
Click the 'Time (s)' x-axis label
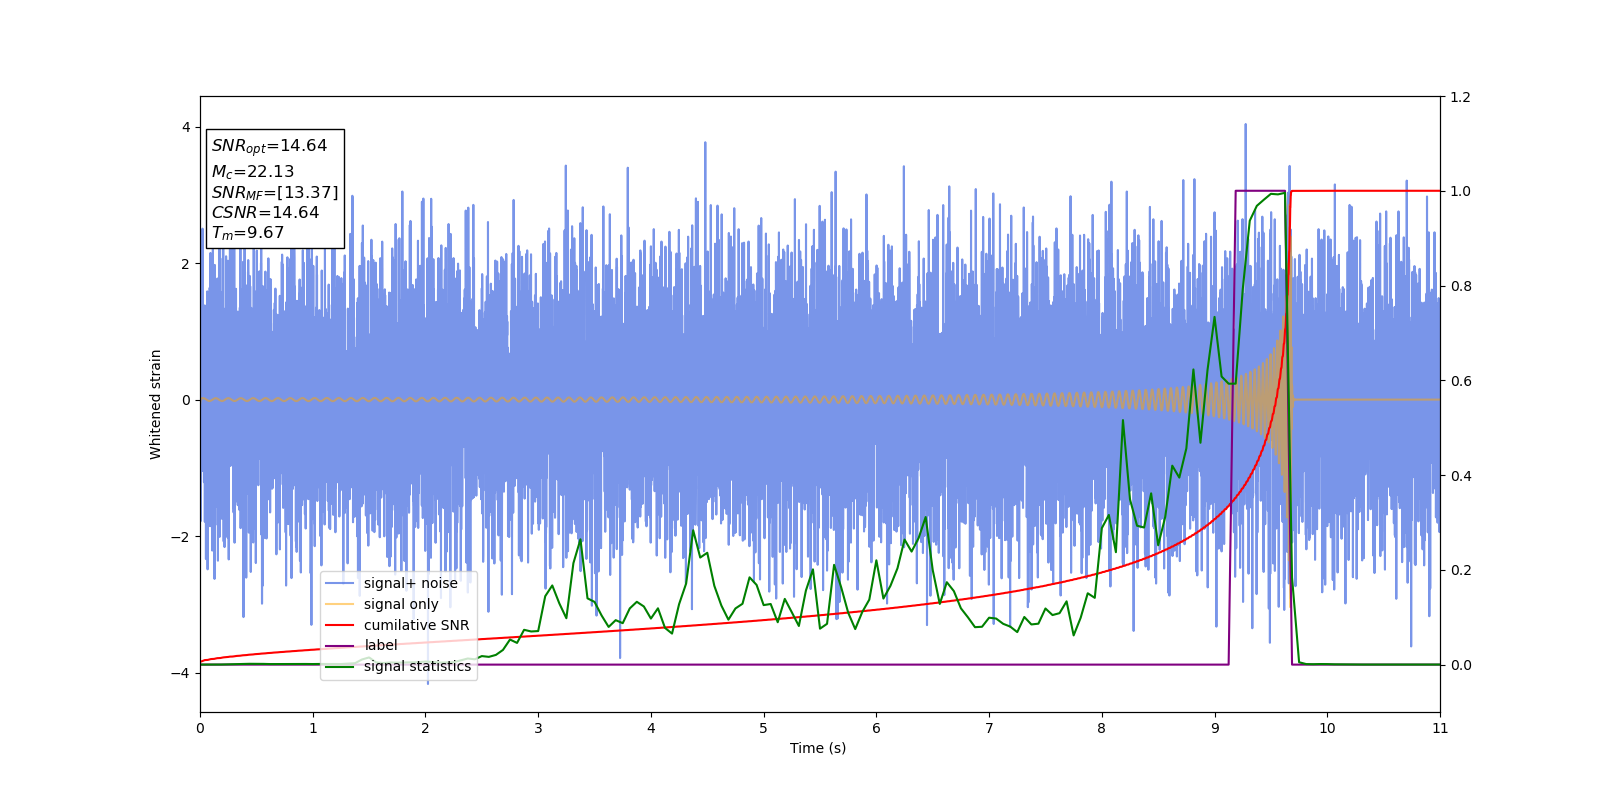[818, 748]
